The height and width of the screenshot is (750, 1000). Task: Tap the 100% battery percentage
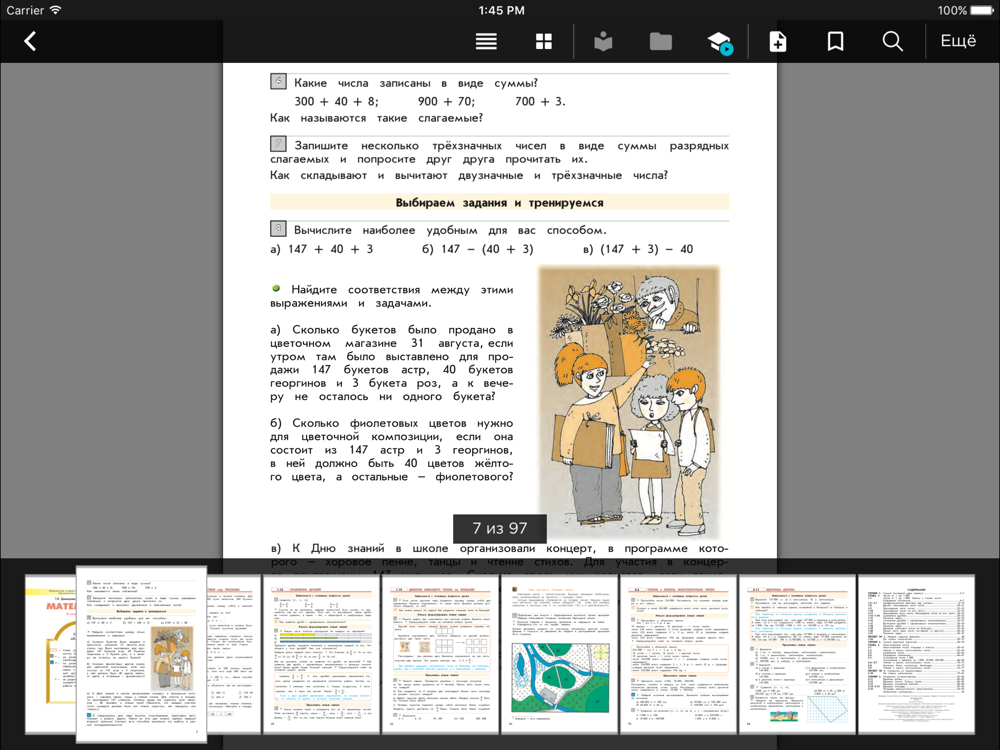point(952,10)
